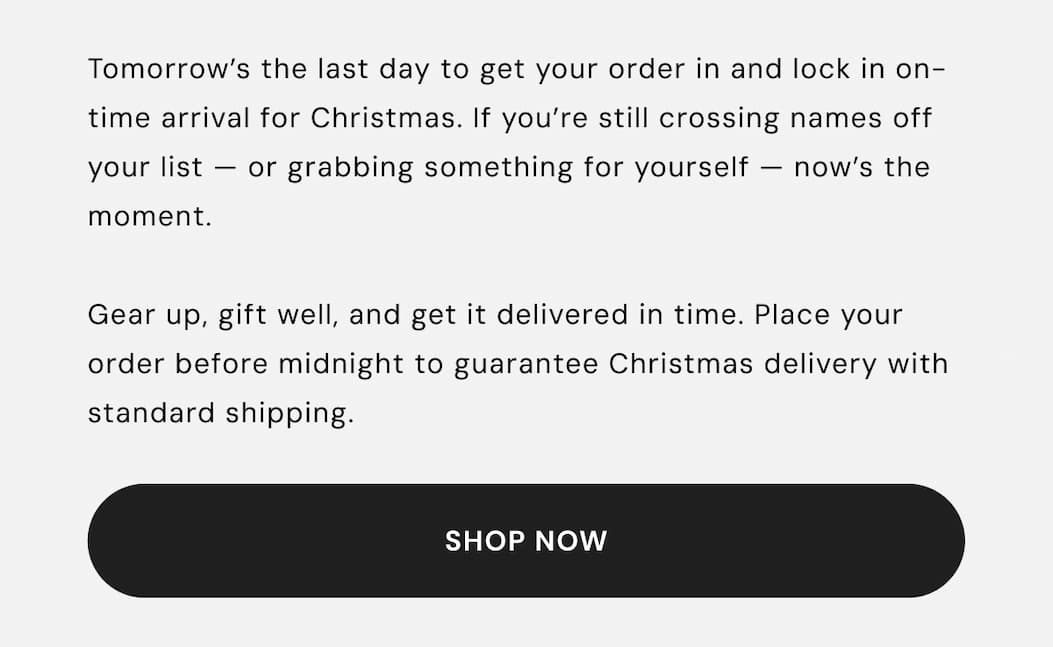The image size is (1053, 647).
Task: Click the left side of the SHOP NOW button
Action: [180, 540]
